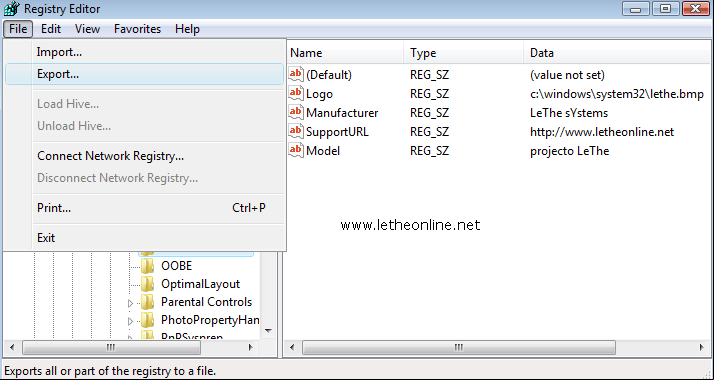Open the Favorites menu
The image size is (714, 380).
coord(137,29)
